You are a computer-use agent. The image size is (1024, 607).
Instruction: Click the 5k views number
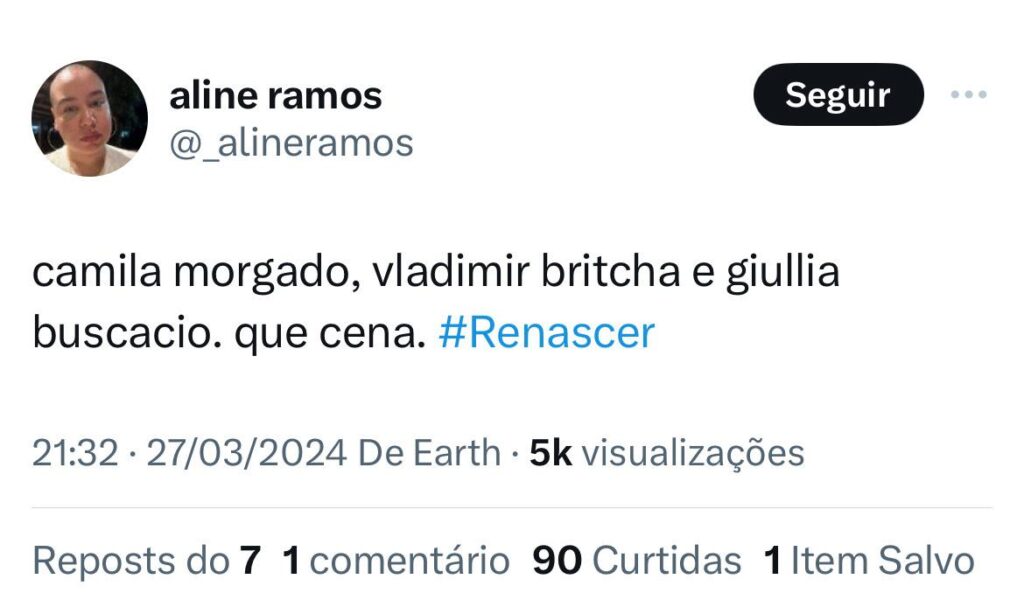pos(550,453)
